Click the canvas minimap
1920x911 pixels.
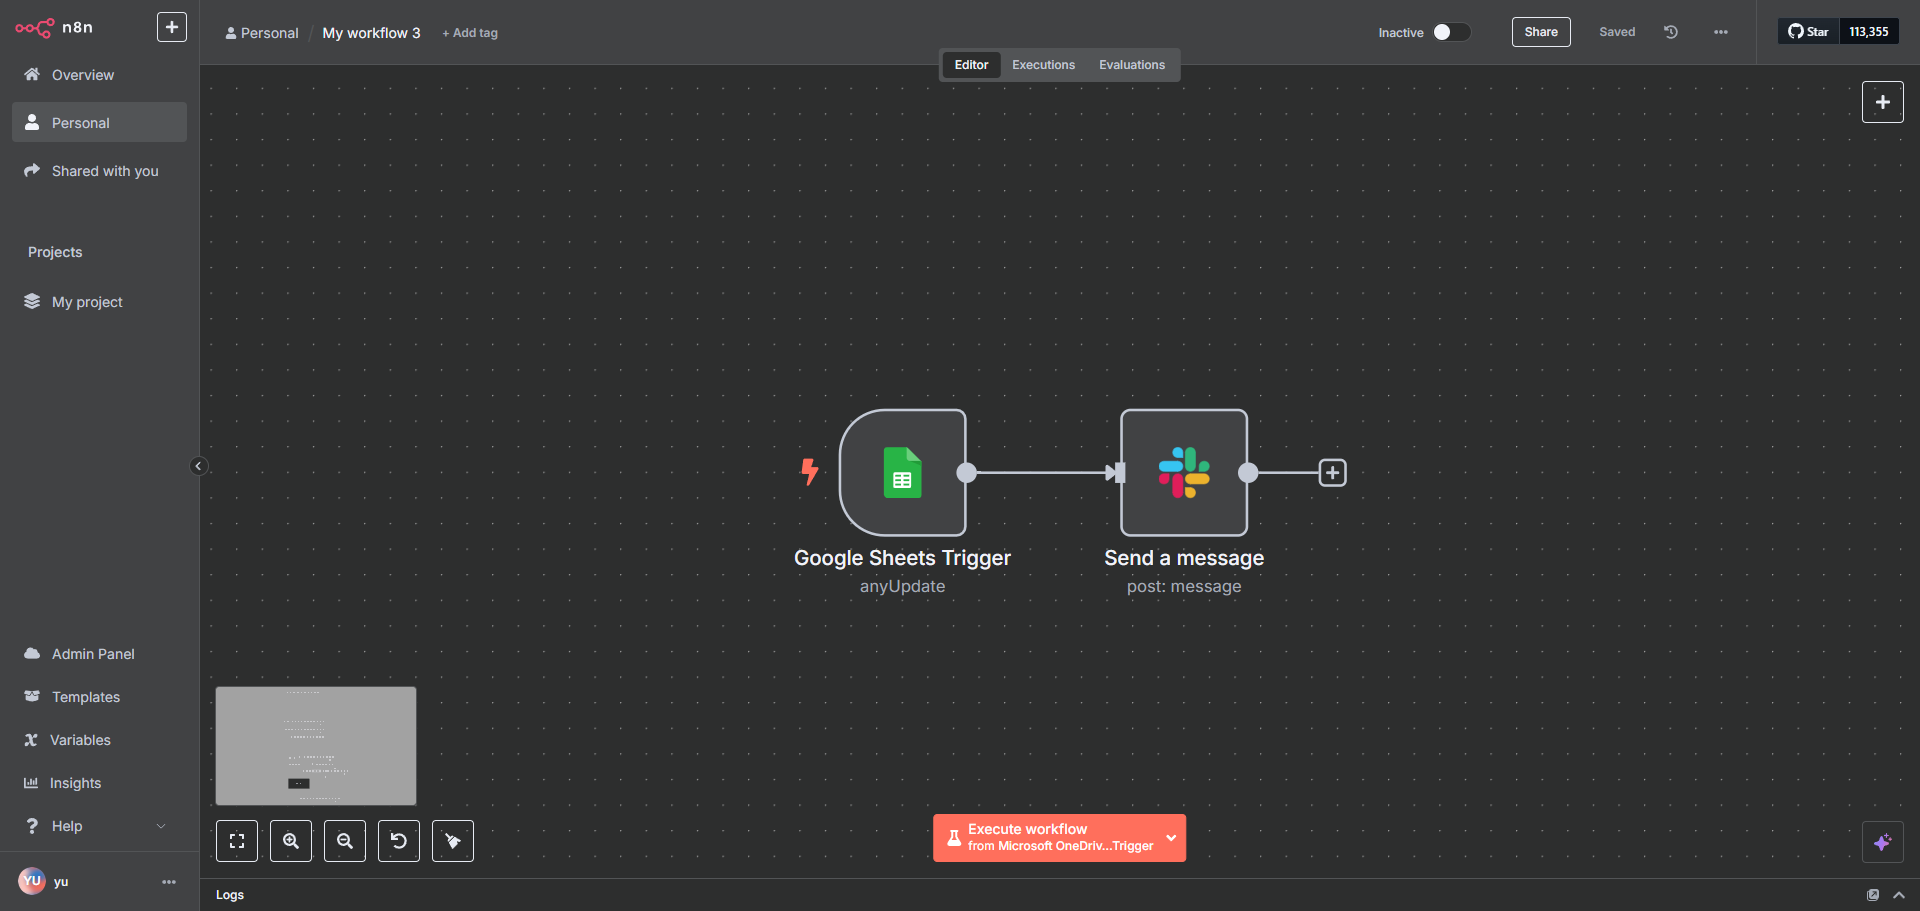[316, 746]
